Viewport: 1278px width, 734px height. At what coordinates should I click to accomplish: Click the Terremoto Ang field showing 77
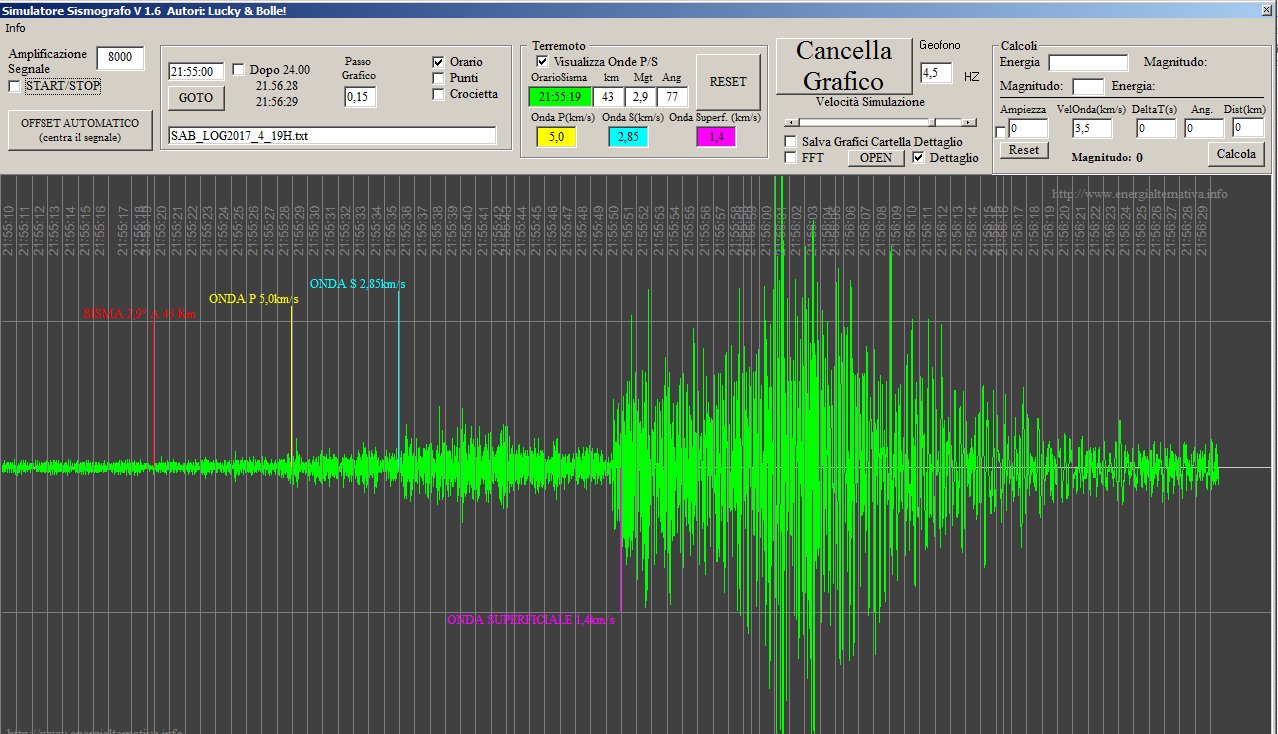672,97
